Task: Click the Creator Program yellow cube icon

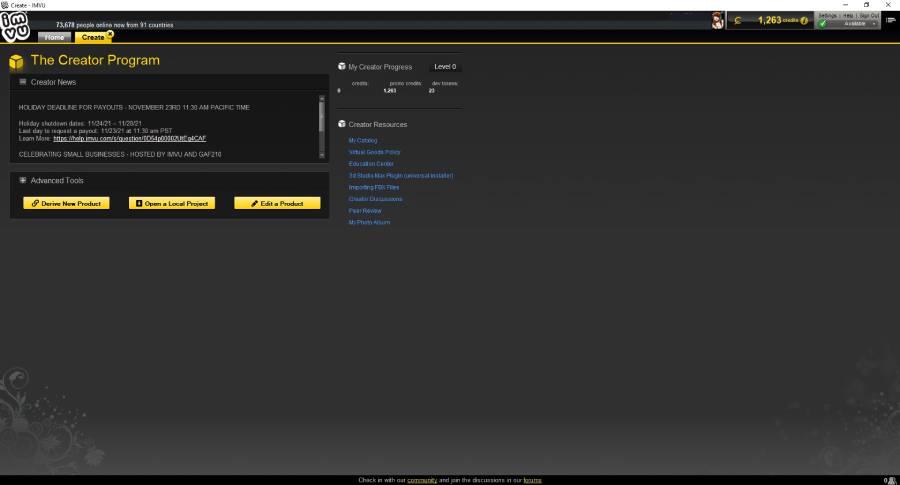Action: point(16,61)
